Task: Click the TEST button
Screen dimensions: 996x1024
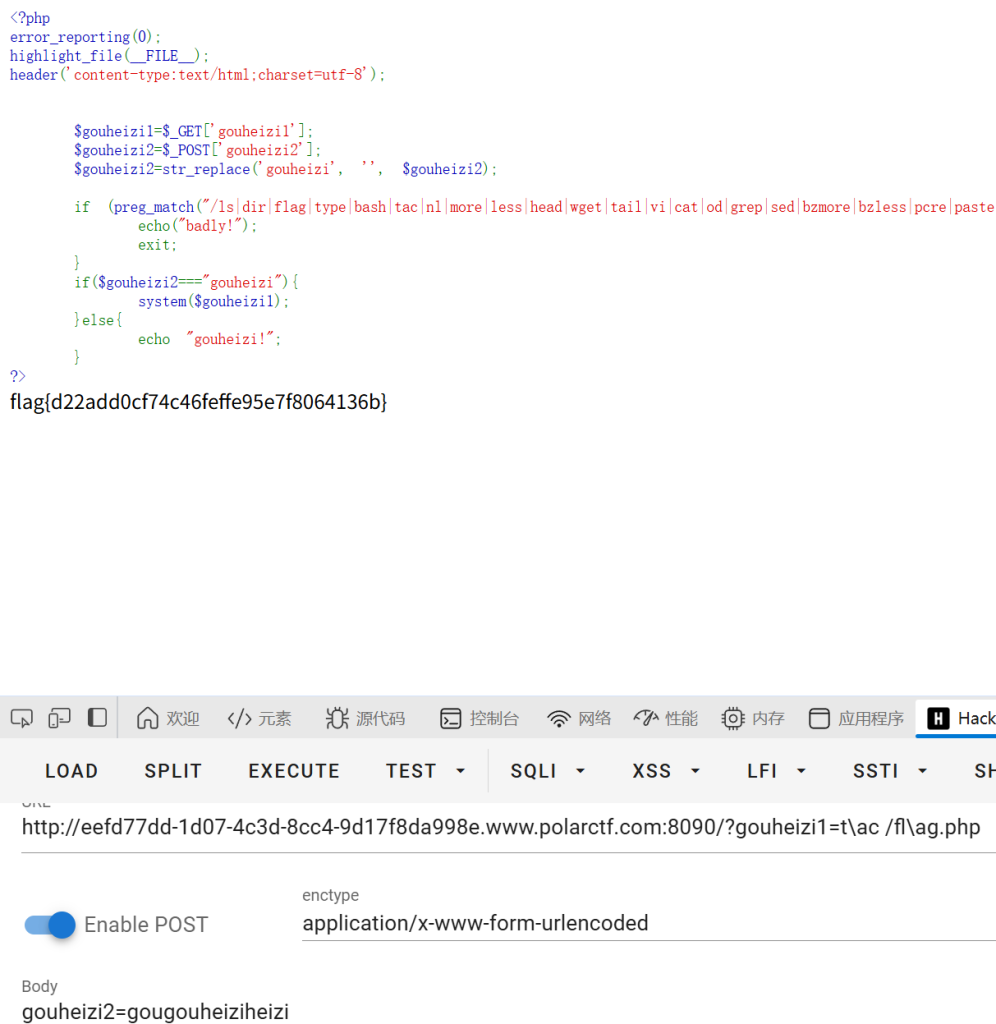Action: coord(411,771)
